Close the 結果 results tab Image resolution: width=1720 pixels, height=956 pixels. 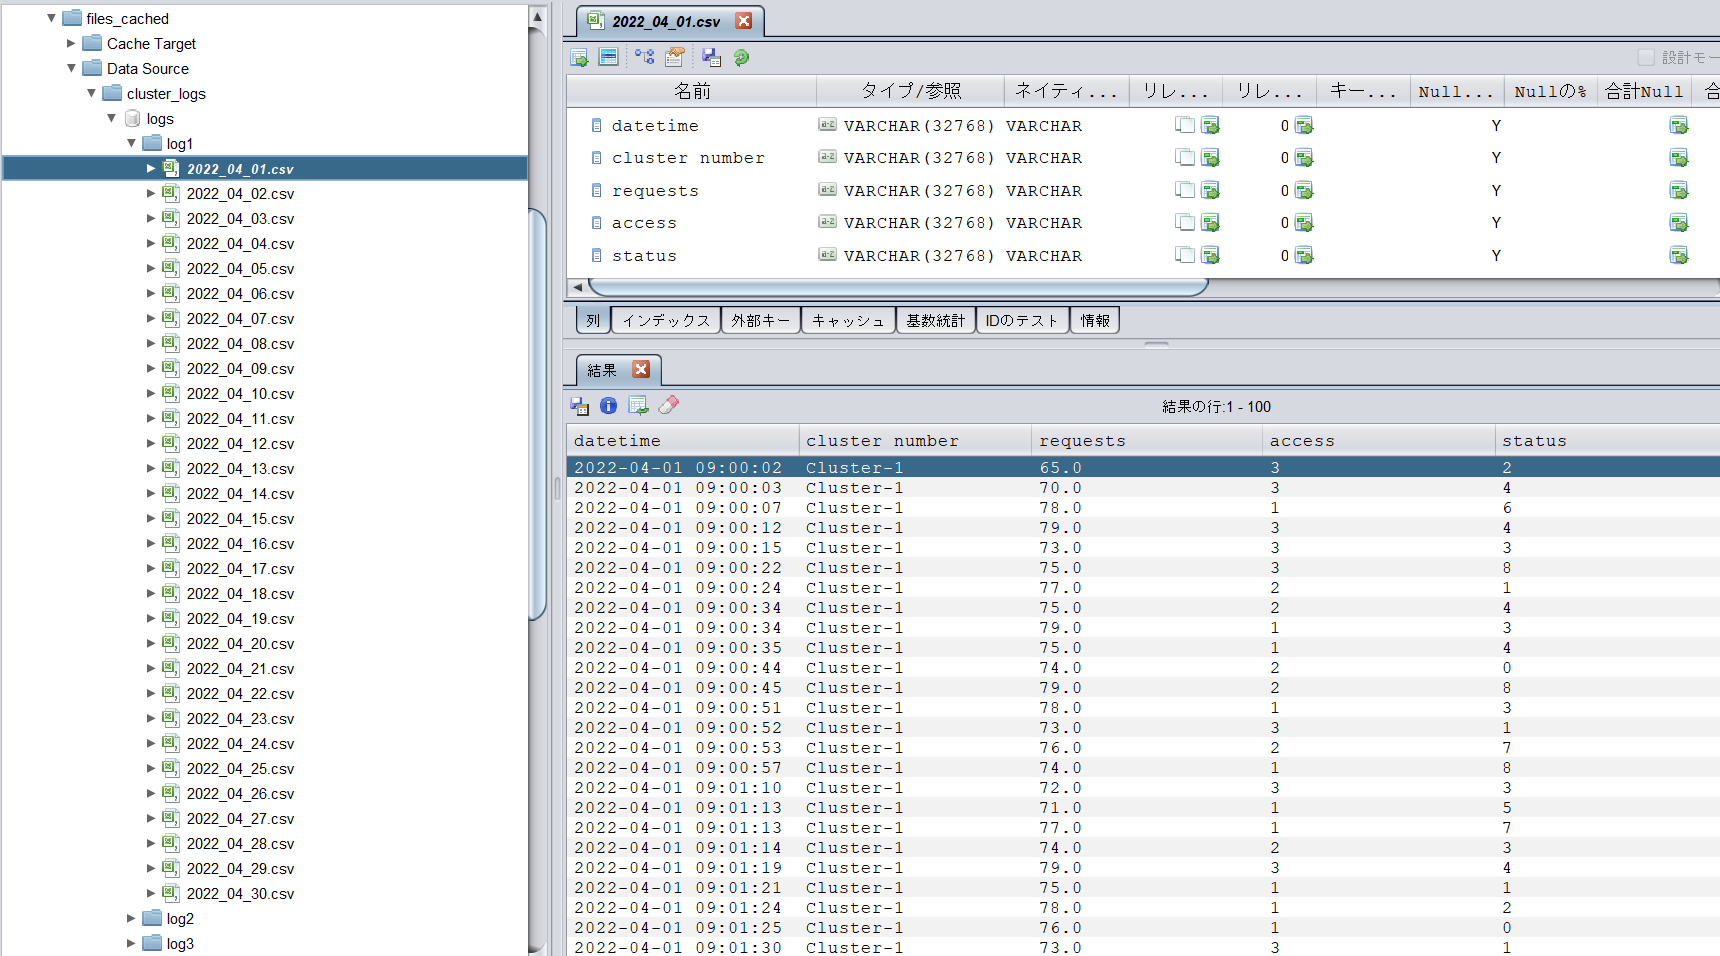tap(641, 369)
